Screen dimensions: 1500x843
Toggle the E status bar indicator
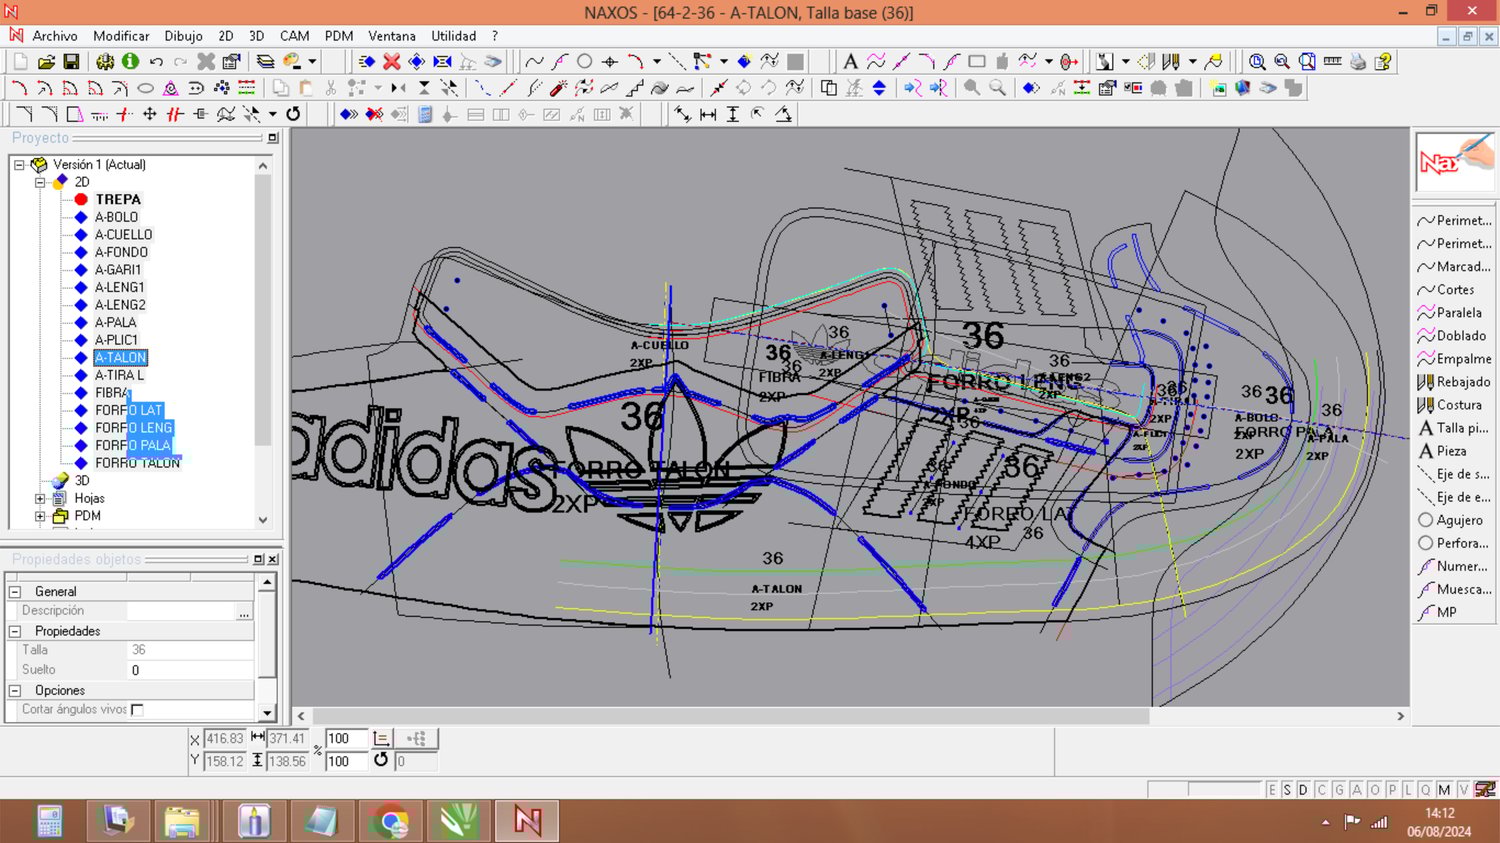tap(1272, 790)
